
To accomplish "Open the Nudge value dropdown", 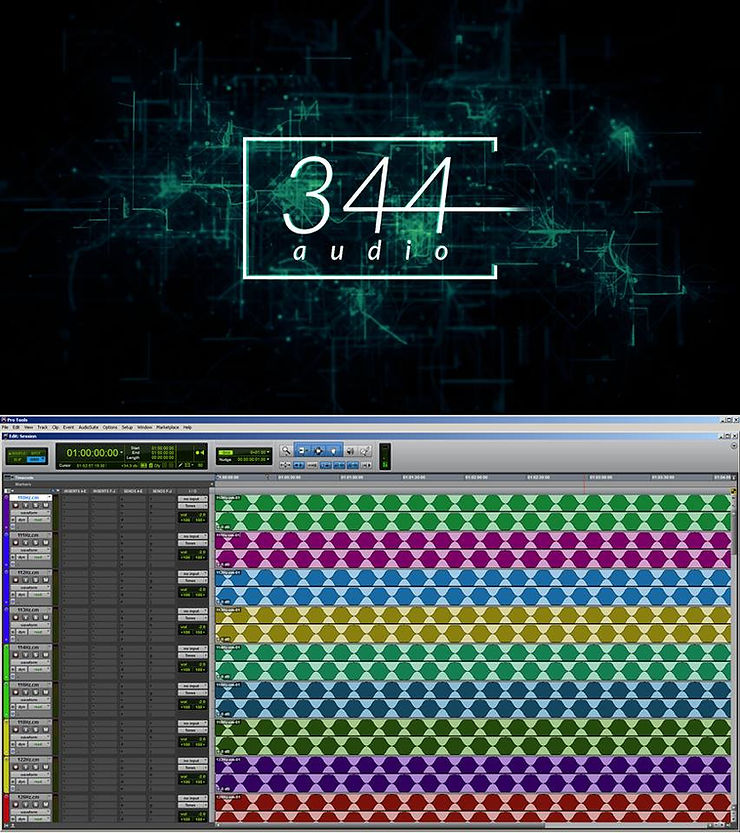I will [x=268, y=460].
